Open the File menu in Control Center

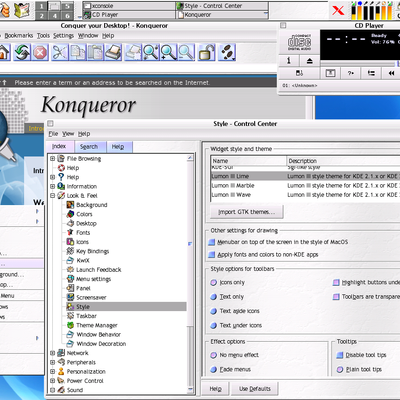pos(53,134)
